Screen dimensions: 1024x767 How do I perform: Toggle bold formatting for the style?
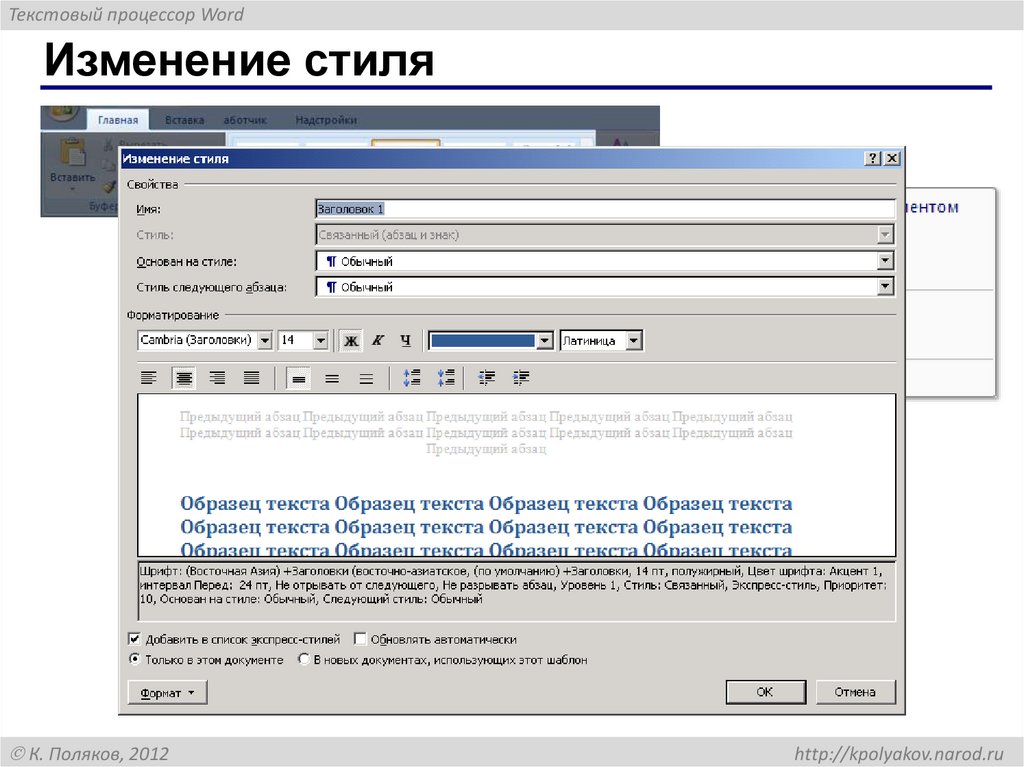(350, 340)
